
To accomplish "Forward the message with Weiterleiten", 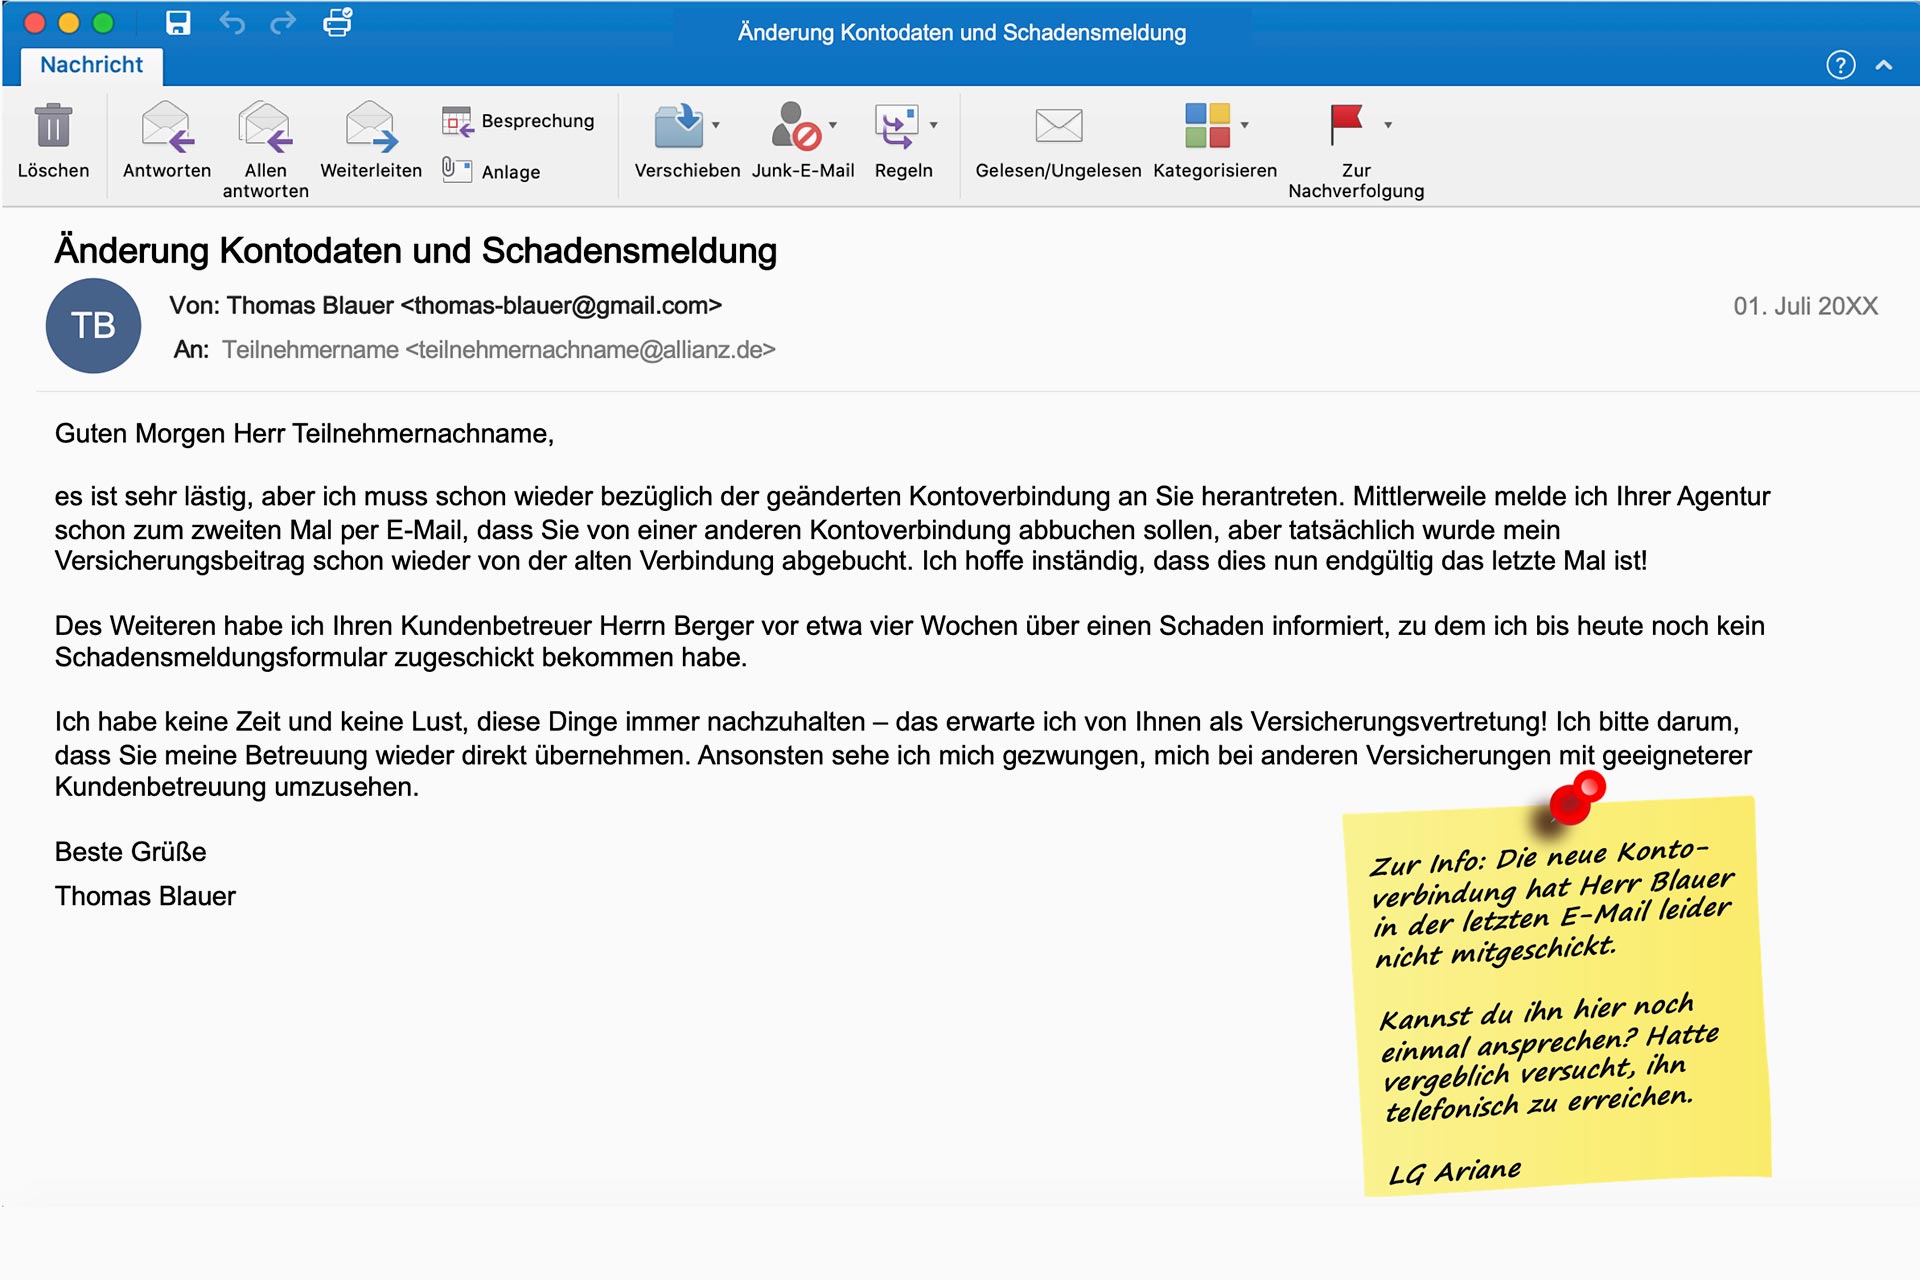I will pyautogui.click(x=370, y=127).
